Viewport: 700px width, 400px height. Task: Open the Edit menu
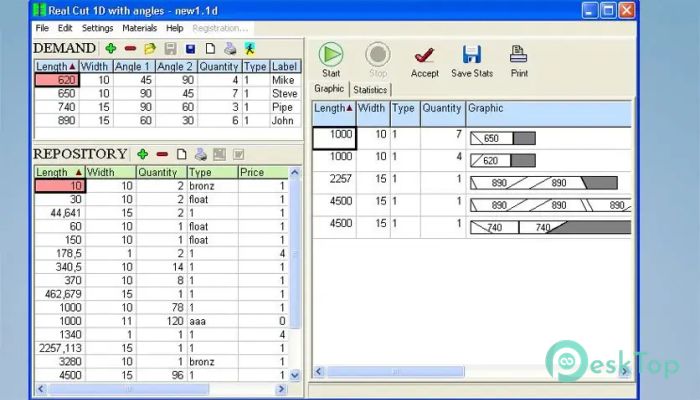pos(65,28)
